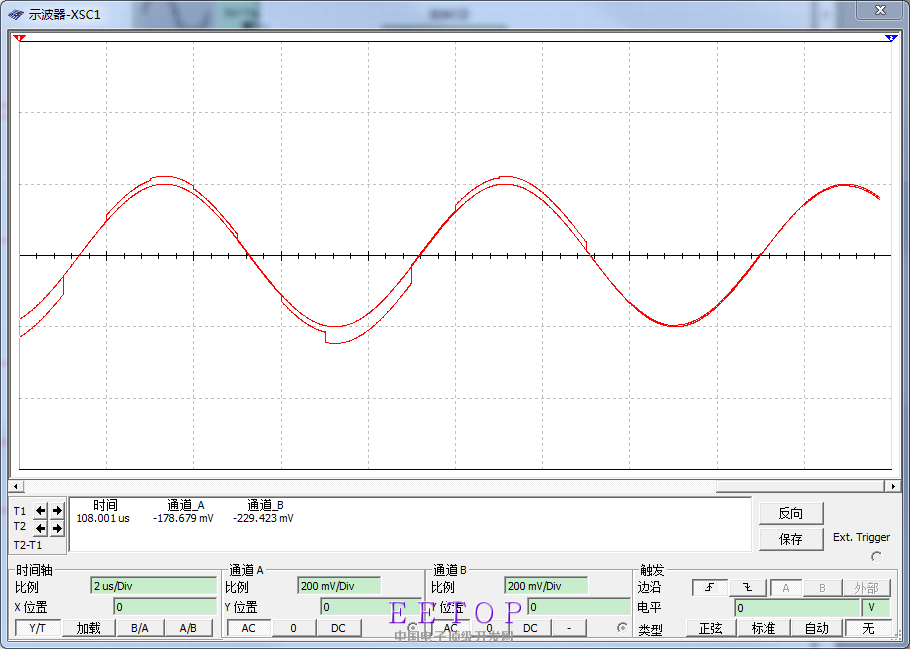Choose trigger source A button
This screenshot has height=649, width=910.
coord(786,587)
